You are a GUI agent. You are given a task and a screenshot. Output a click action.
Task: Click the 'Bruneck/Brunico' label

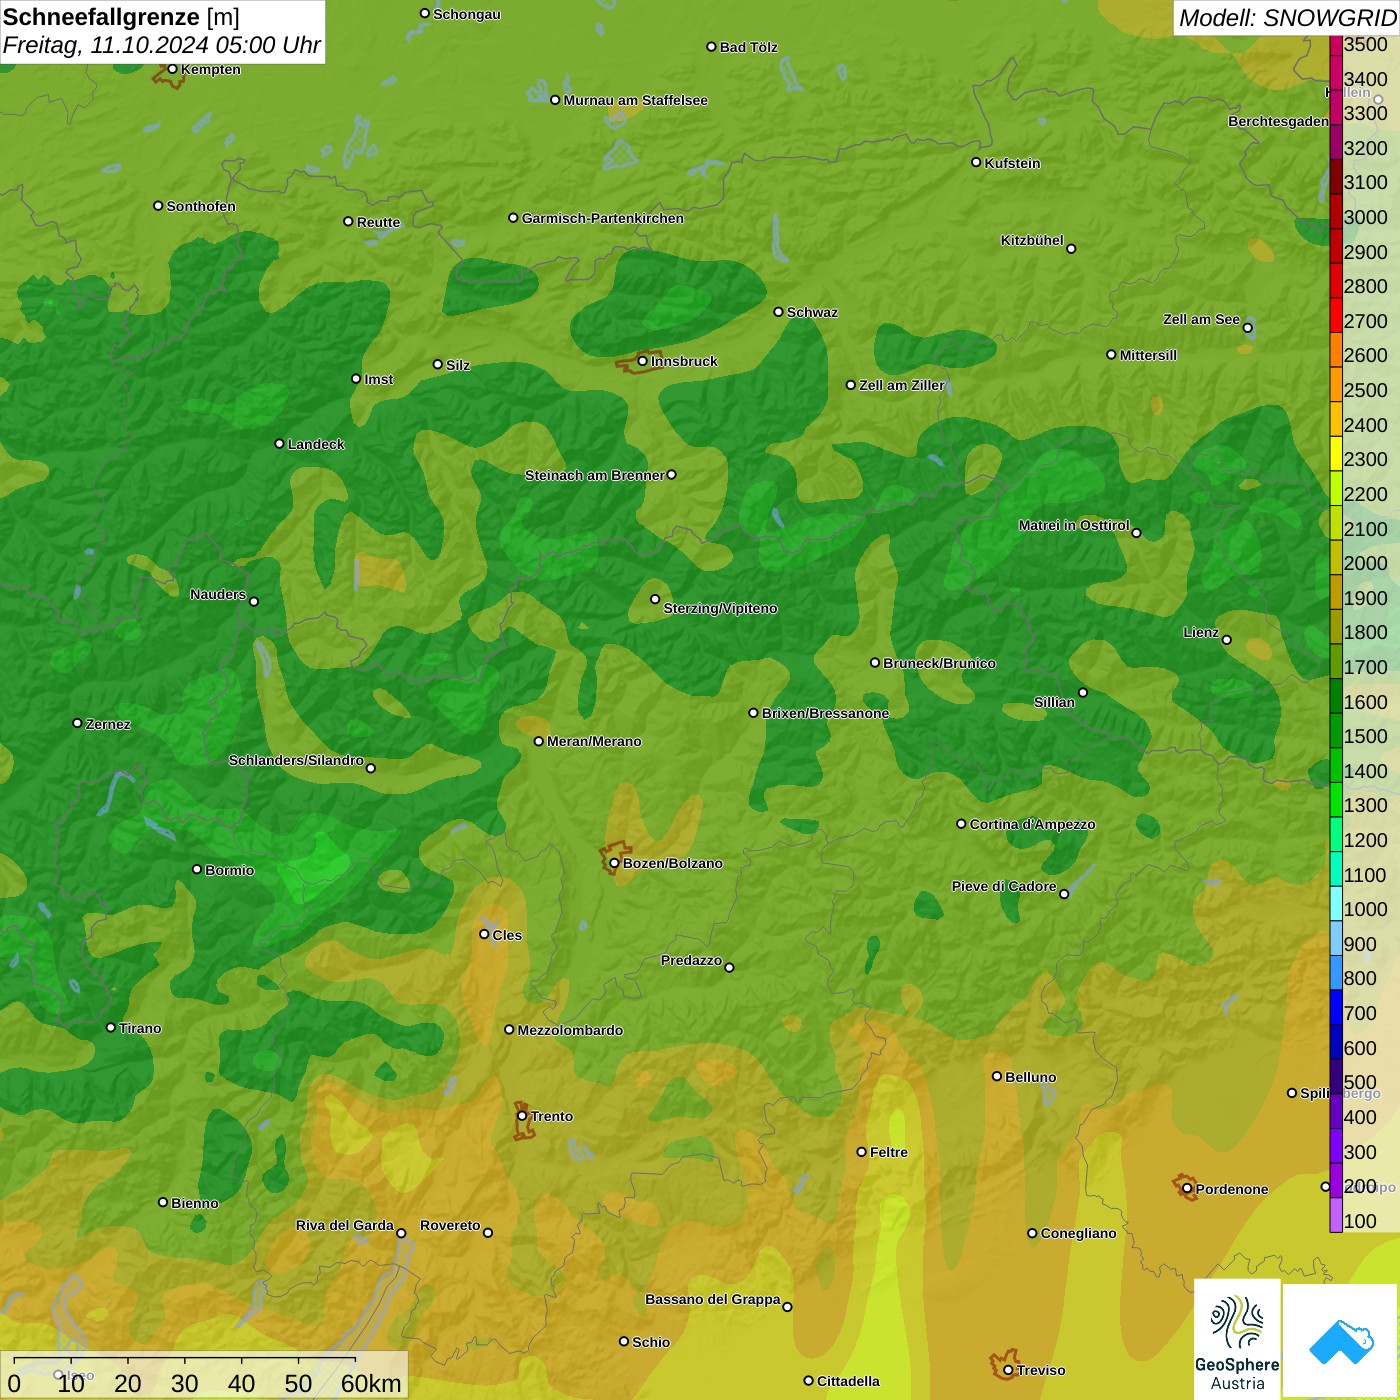(x=939, y=663)
